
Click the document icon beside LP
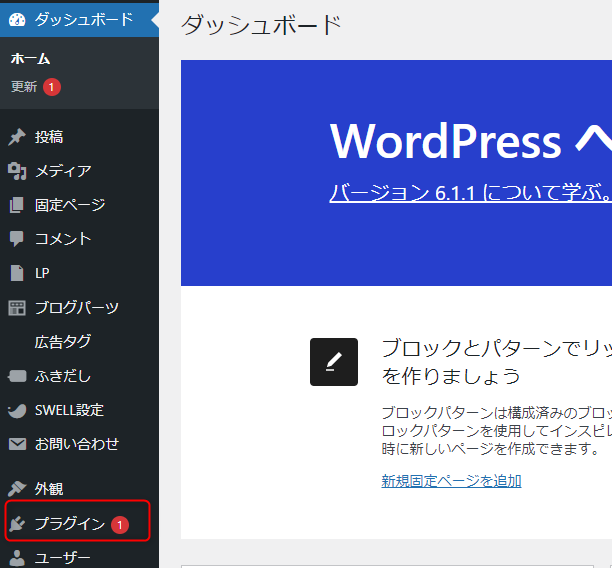point(17,273)
